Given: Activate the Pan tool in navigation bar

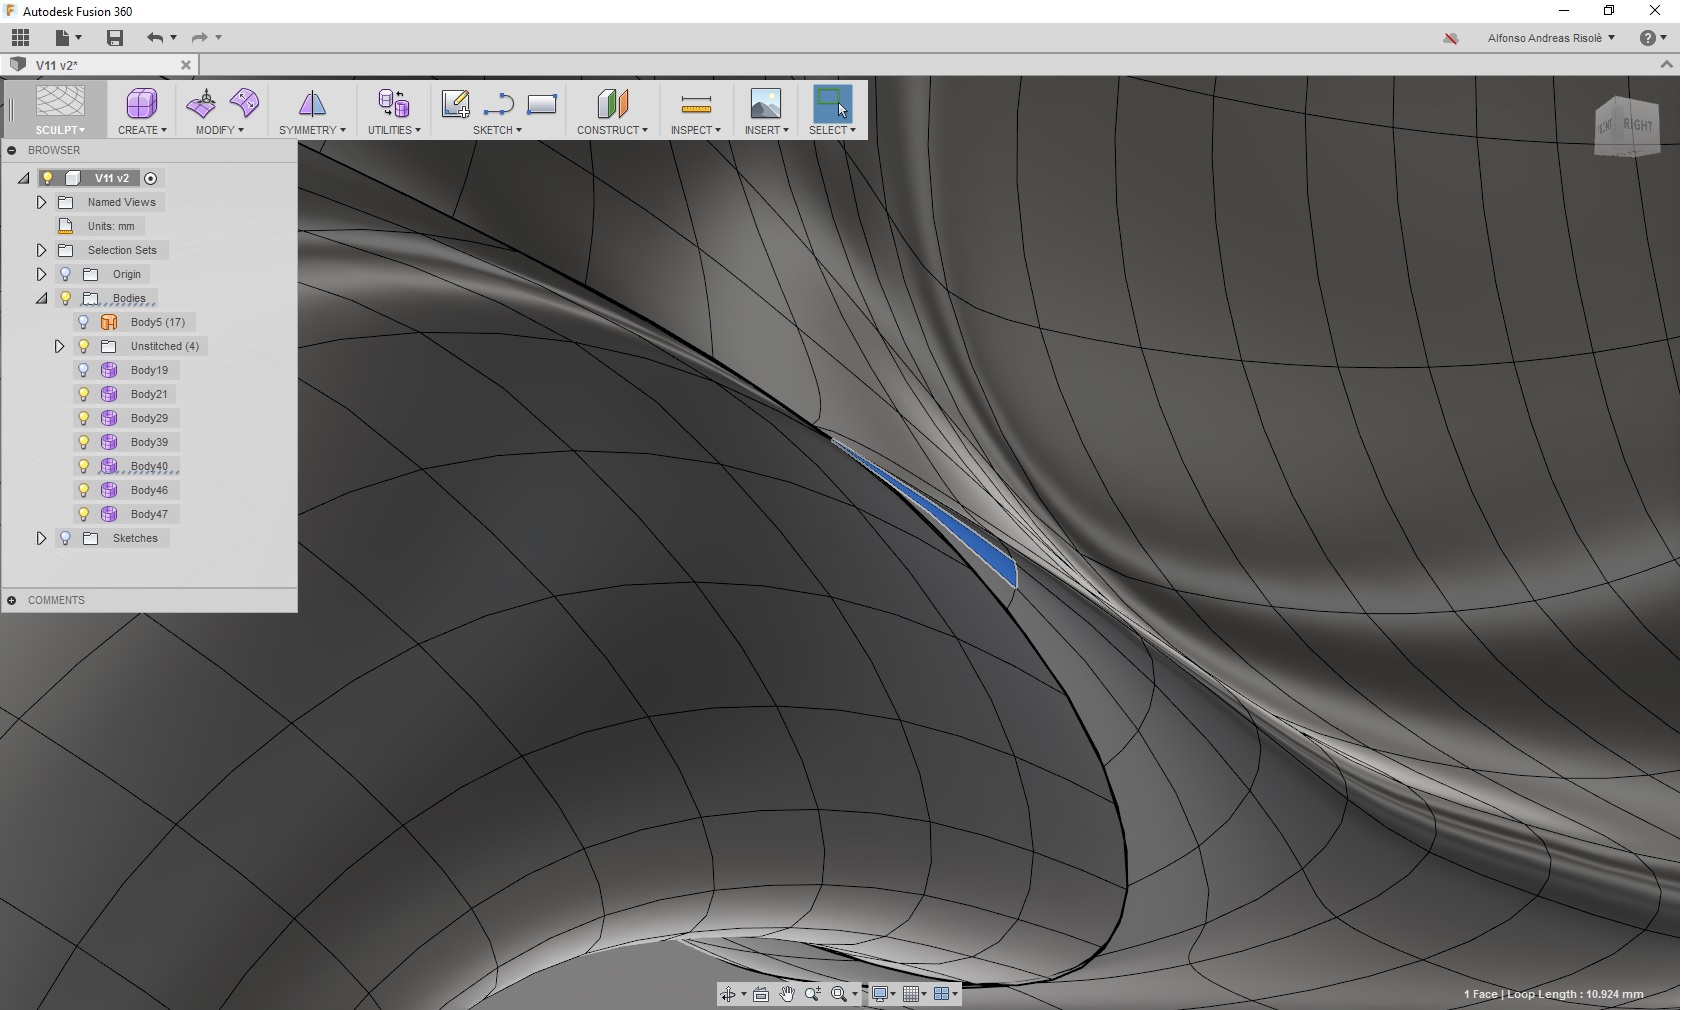Looking at the screenshot, I should pyautogui.click(x=788, y=994).
